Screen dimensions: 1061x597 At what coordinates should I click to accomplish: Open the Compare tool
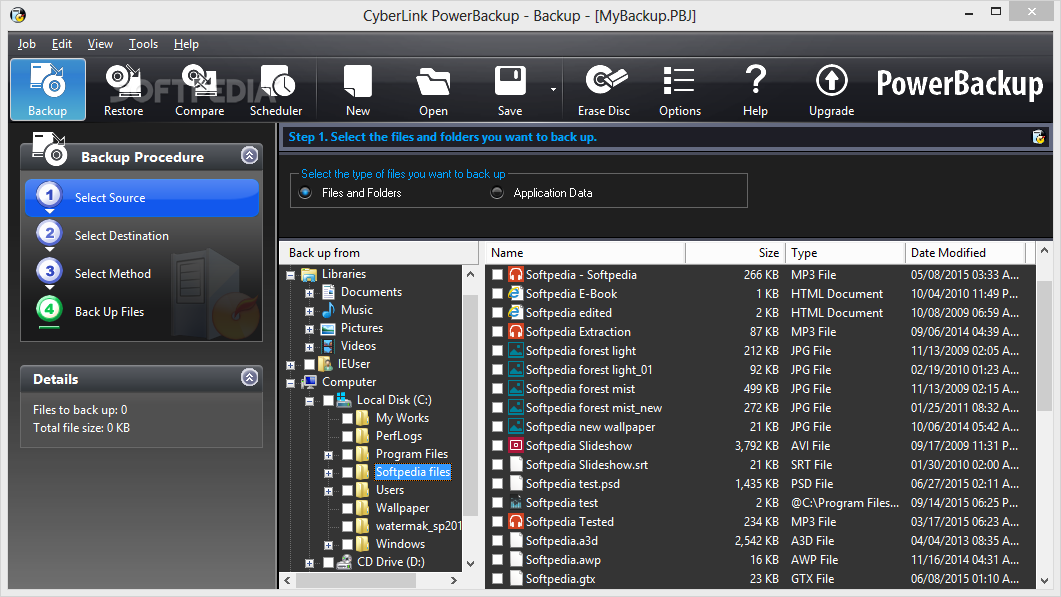(200, 89)
